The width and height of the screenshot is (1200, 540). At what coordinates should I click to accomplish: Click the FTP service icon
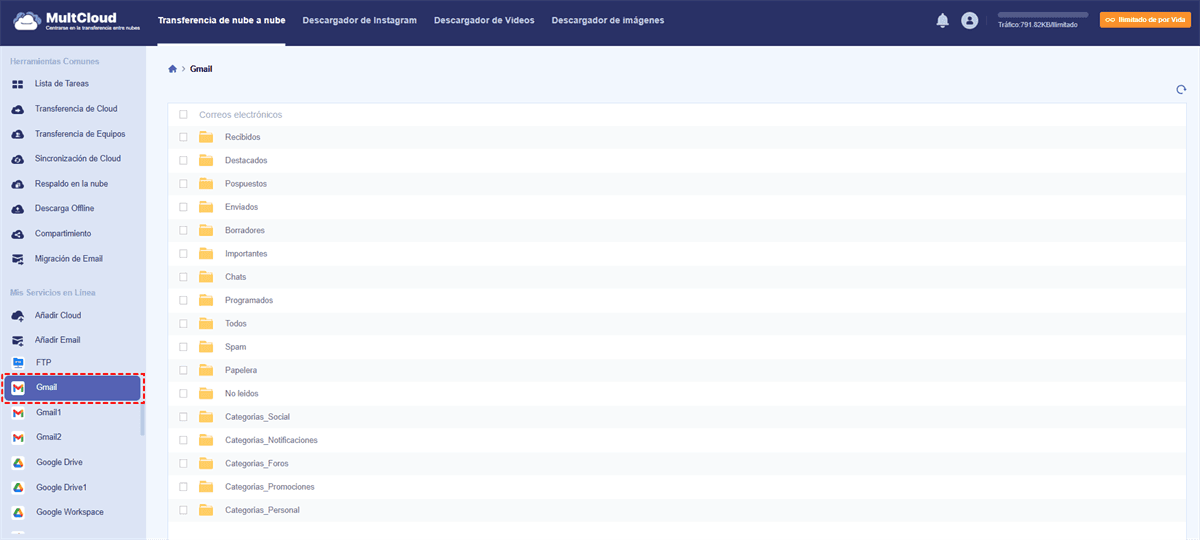(x=17, y=363)
